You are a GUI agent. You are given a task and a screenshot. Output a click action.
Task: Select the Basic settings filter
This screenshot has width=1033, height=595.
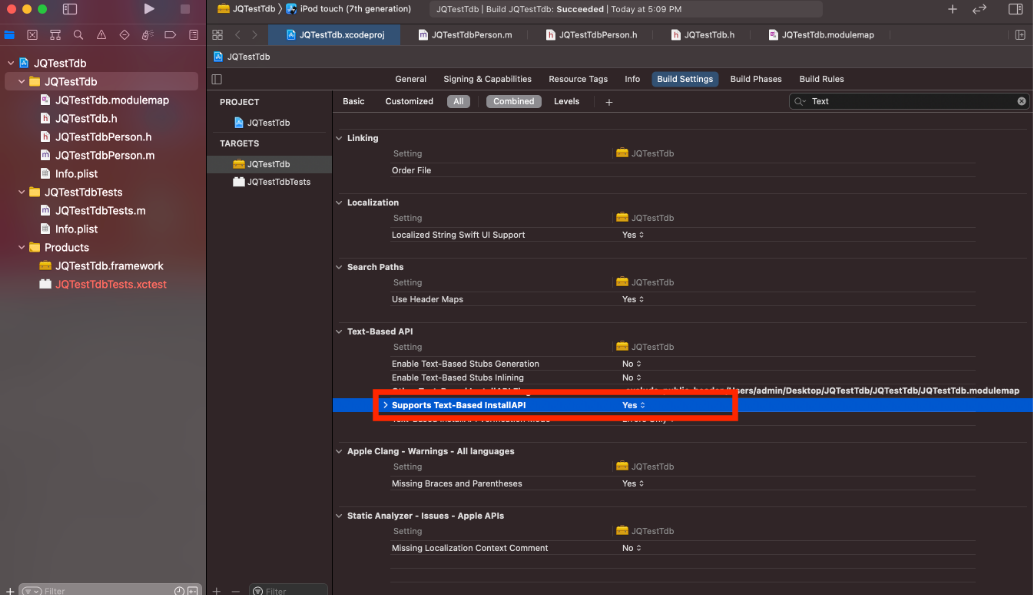pyautogui.click(x=353, y=101)
